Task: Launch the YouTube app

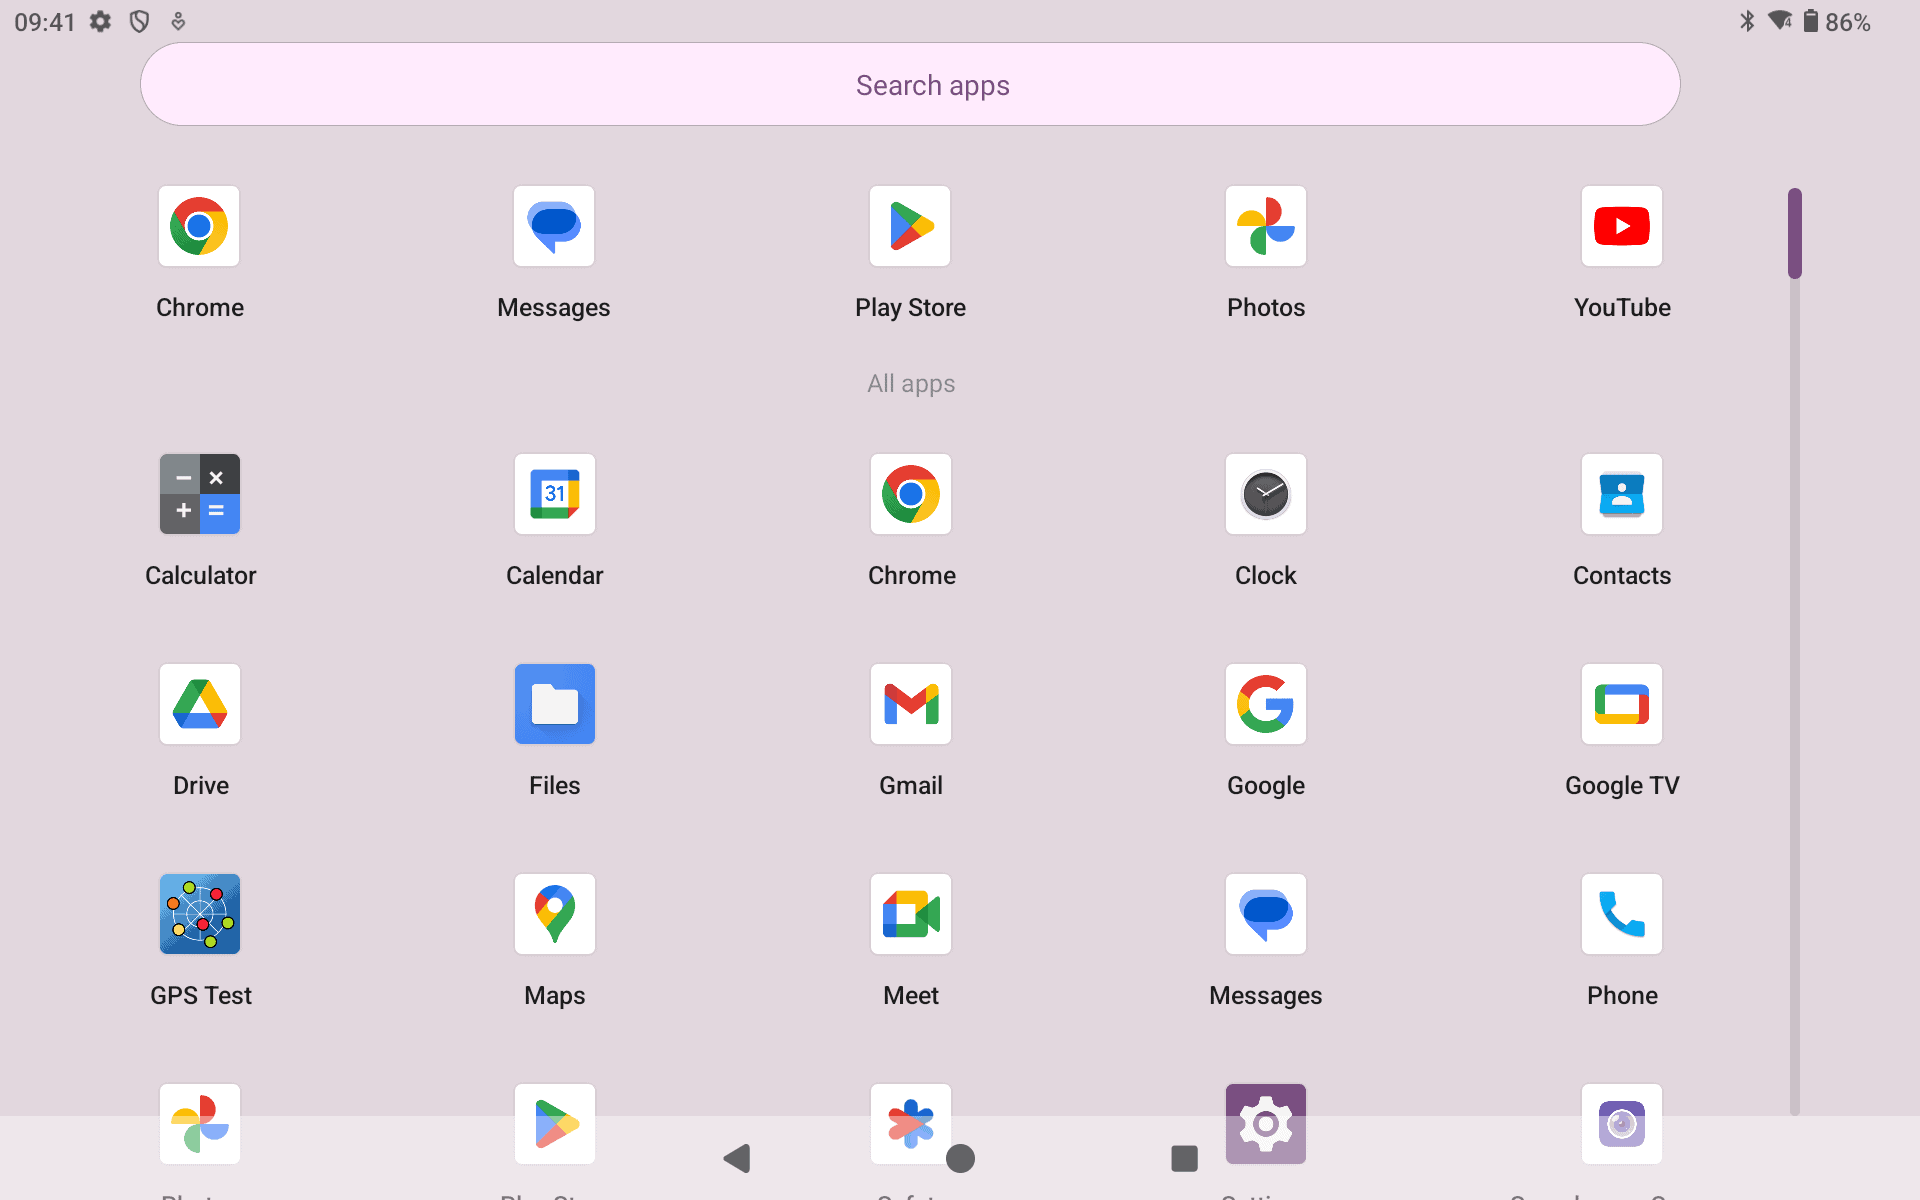Action: (1622, 226)
